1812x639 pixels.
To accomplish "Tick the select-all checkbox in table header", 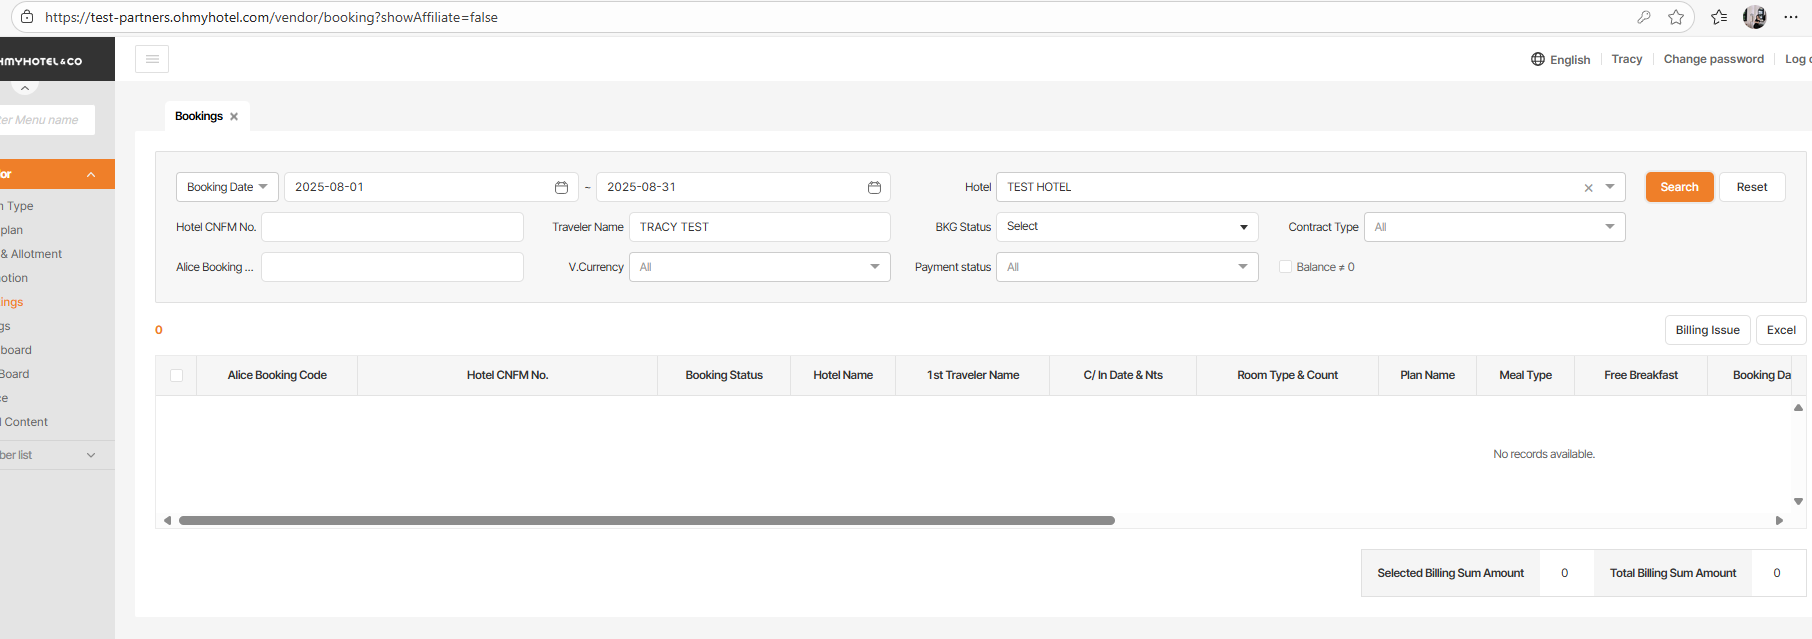I will [x=177, y=376].
